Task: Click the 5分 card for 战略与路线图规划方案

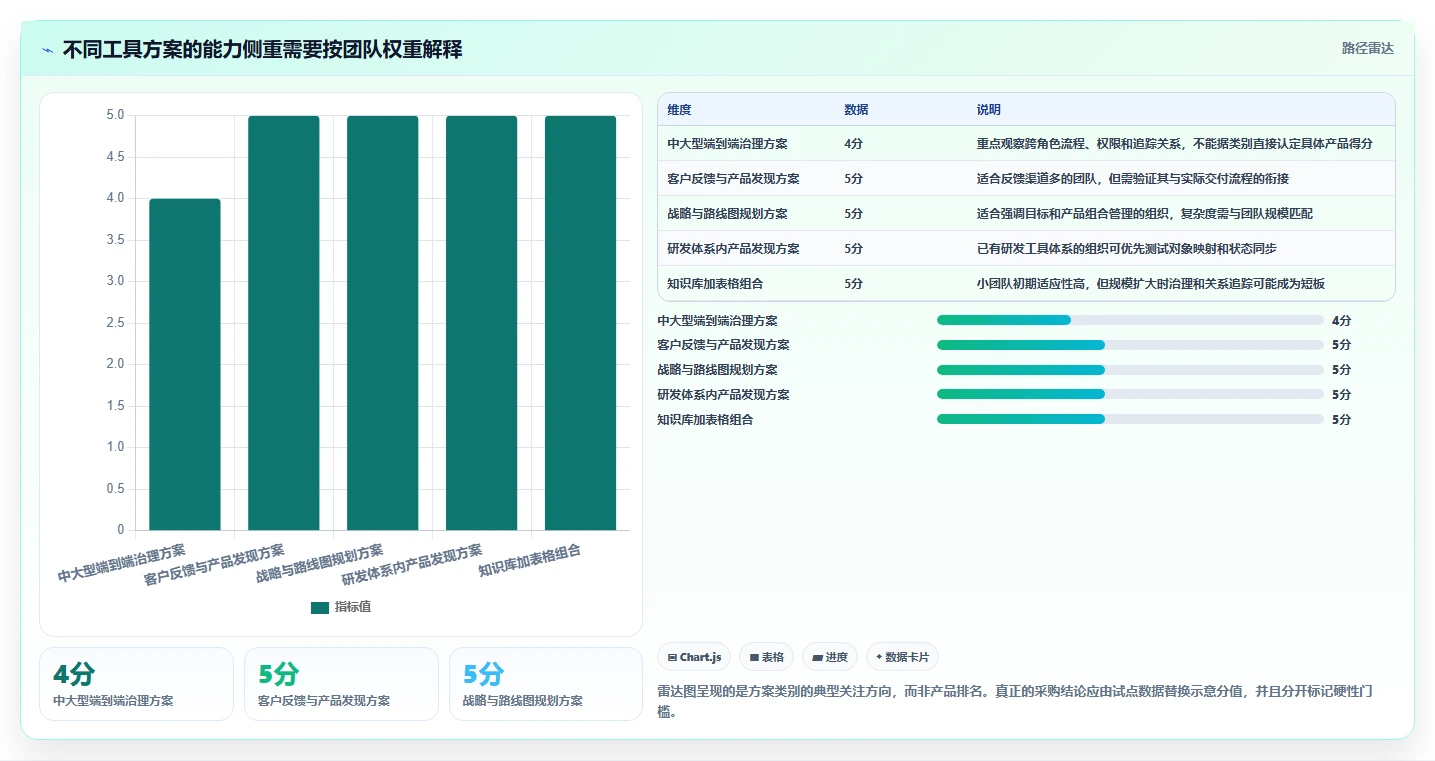Action: [546, 684]
